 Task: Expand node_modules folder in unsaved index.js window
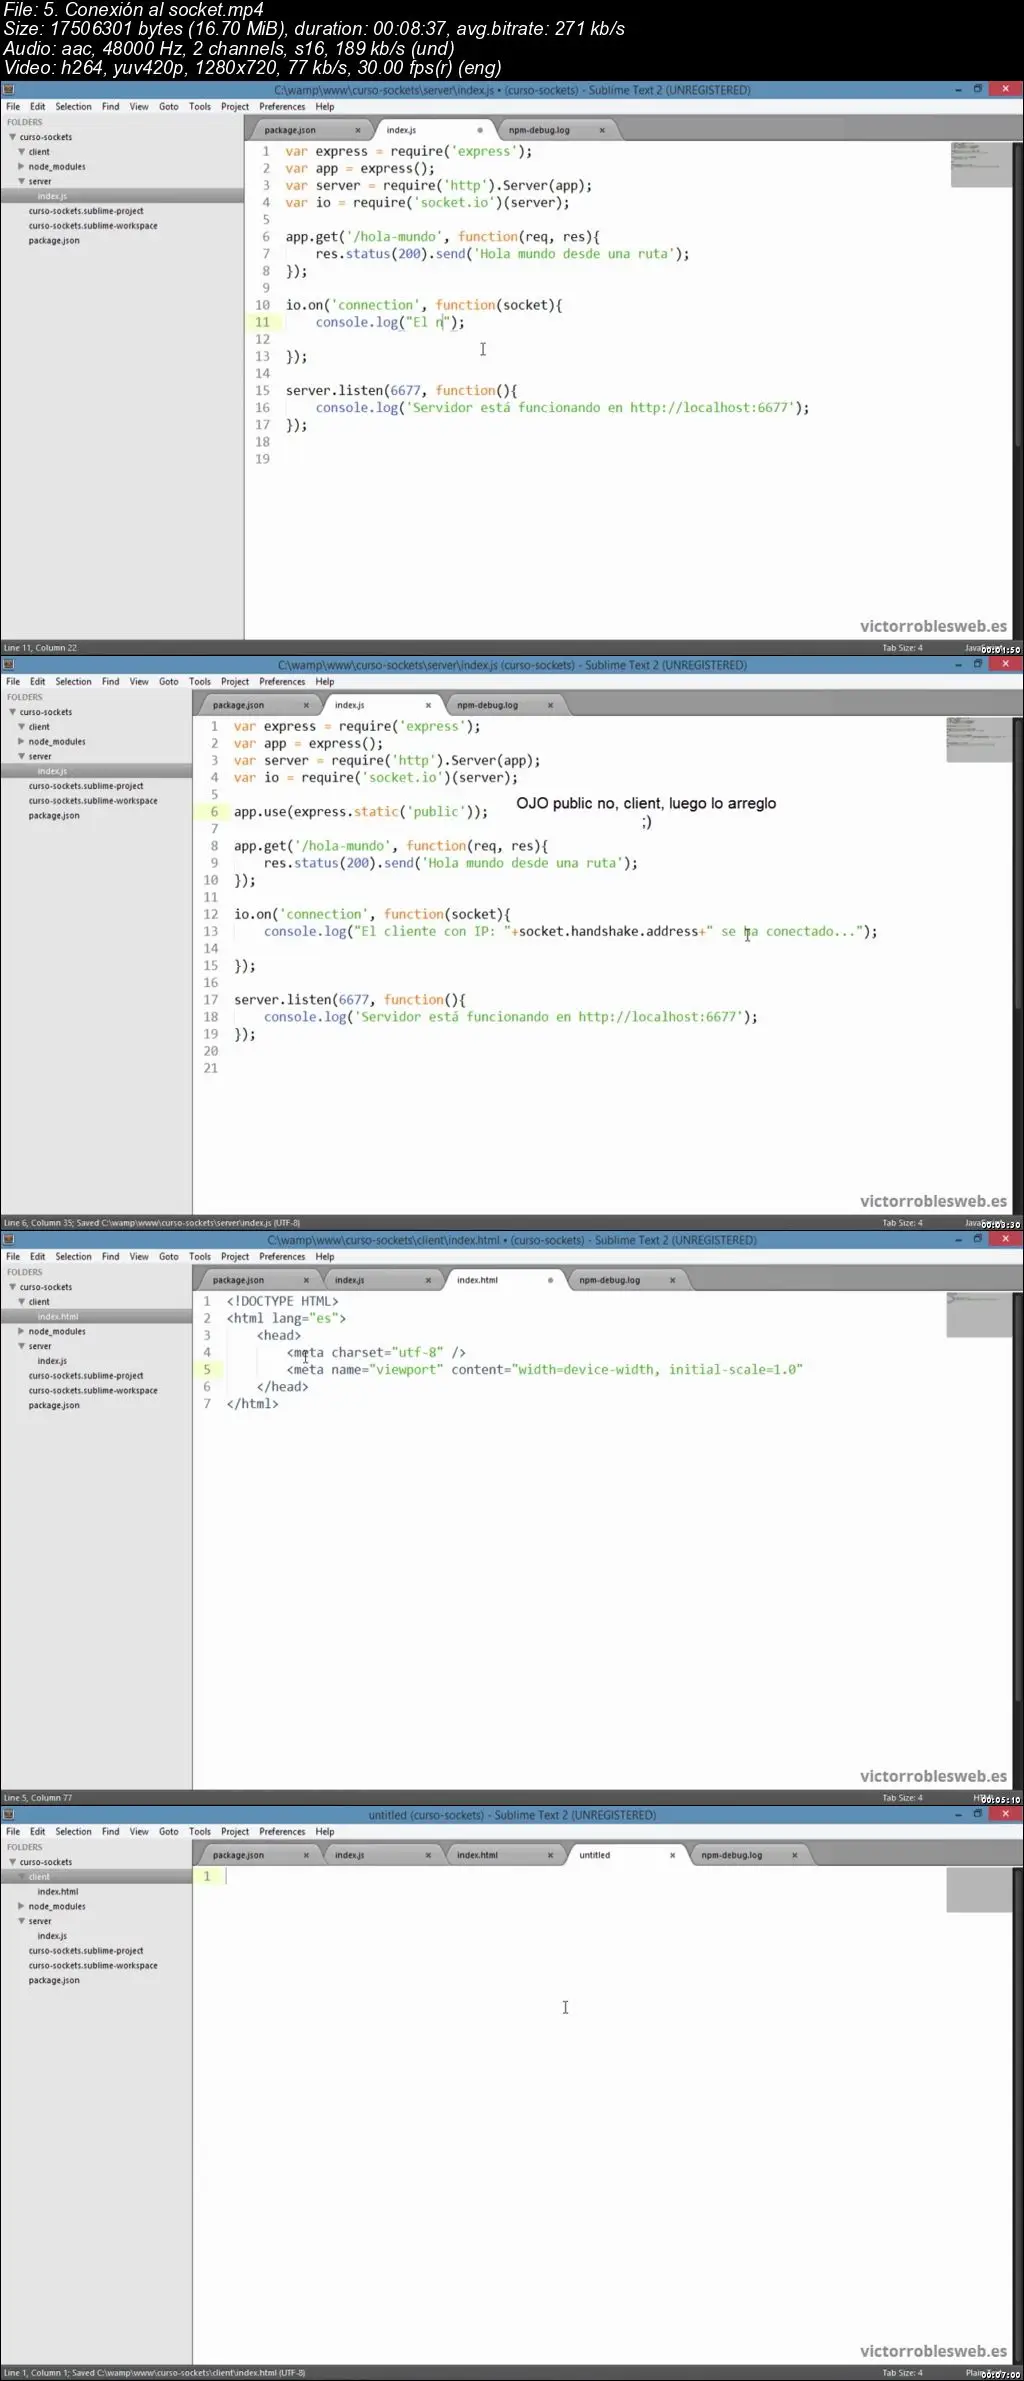click(x=21, y=167)
